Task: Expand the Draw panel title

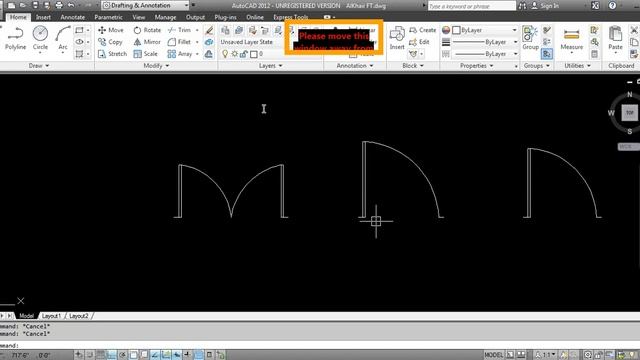Action: [x=39, y=66]
